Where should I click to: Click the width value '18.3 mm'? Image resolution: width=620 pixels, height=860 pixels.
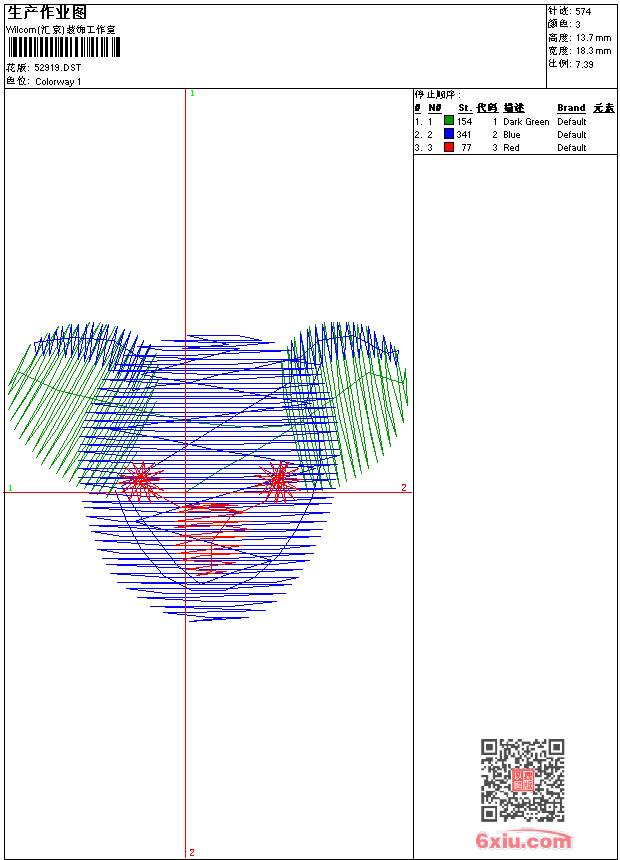pos(593,51)
